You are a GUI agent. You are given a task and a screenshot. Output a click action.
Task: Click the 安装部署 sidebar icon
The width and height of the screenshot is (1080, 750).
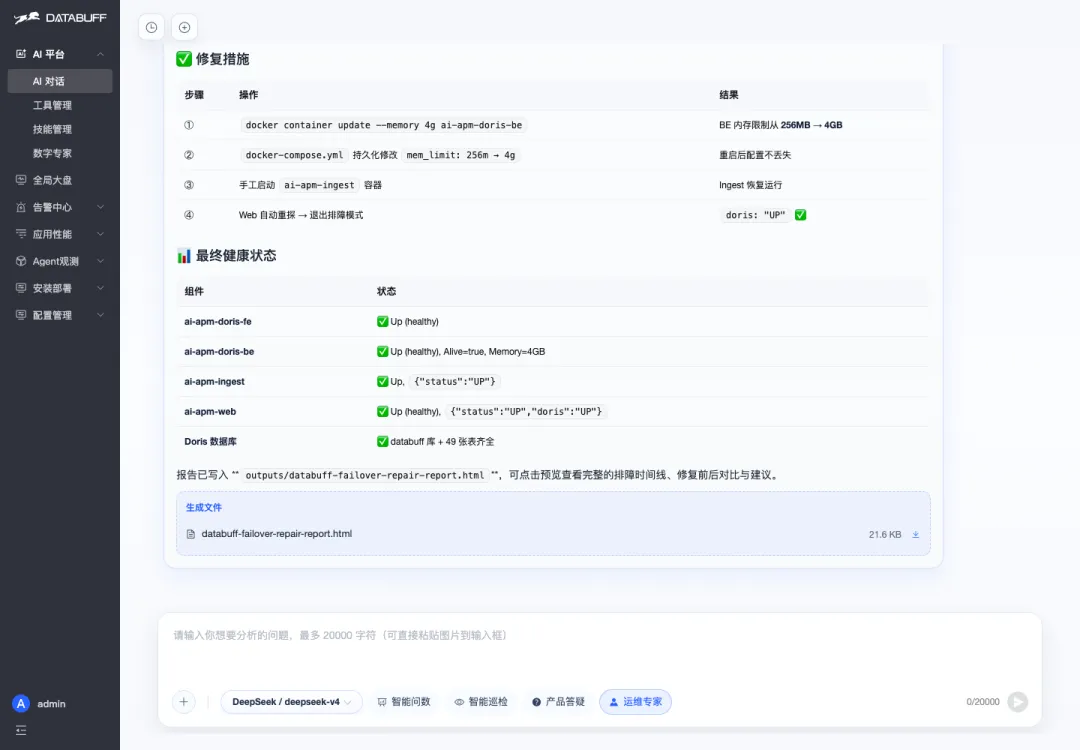point(21,288)
